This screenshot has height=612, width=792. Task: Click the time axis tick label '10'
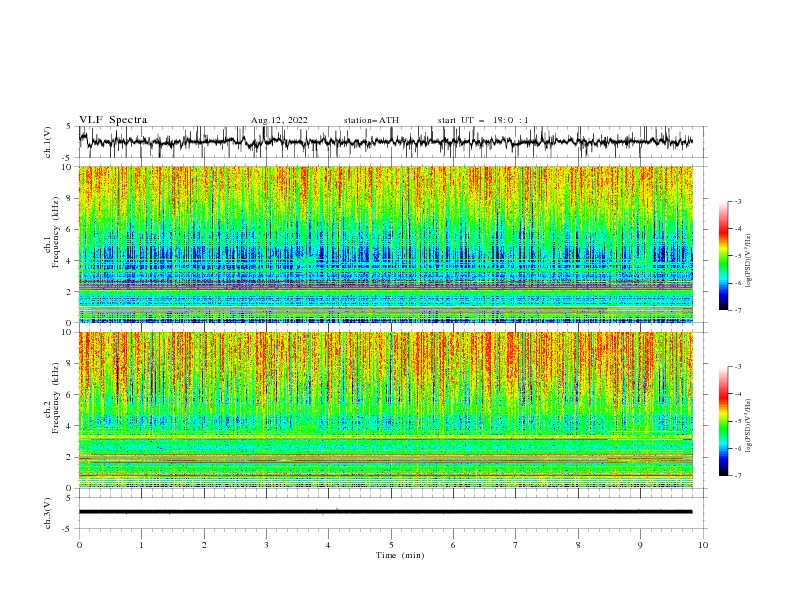coord(703,545)
